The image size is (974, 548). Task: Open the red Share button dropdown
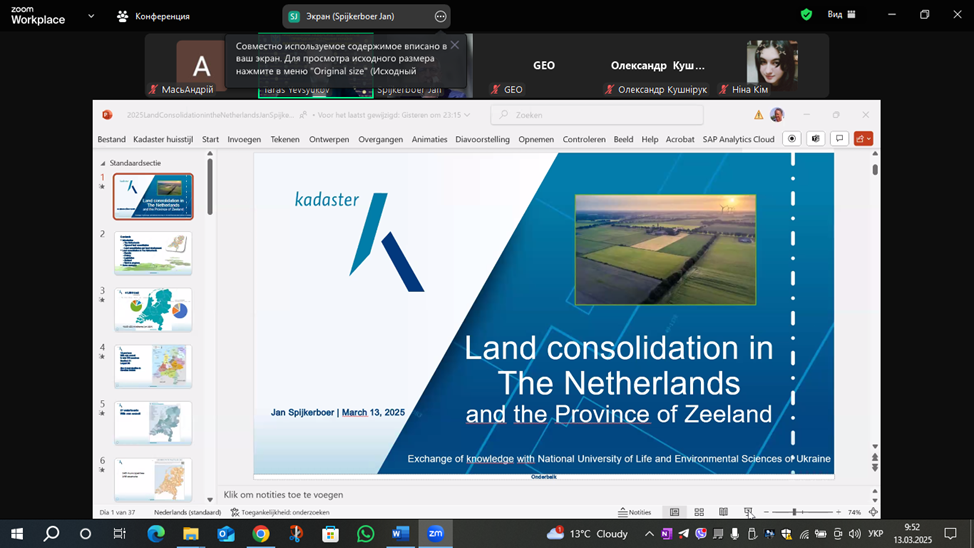point(863,139)
